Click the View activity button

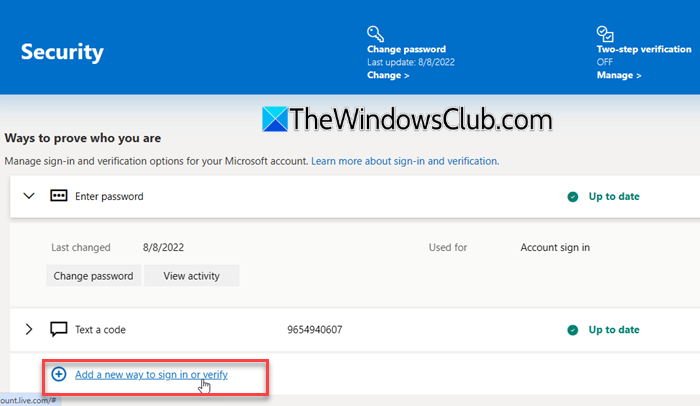192,276
